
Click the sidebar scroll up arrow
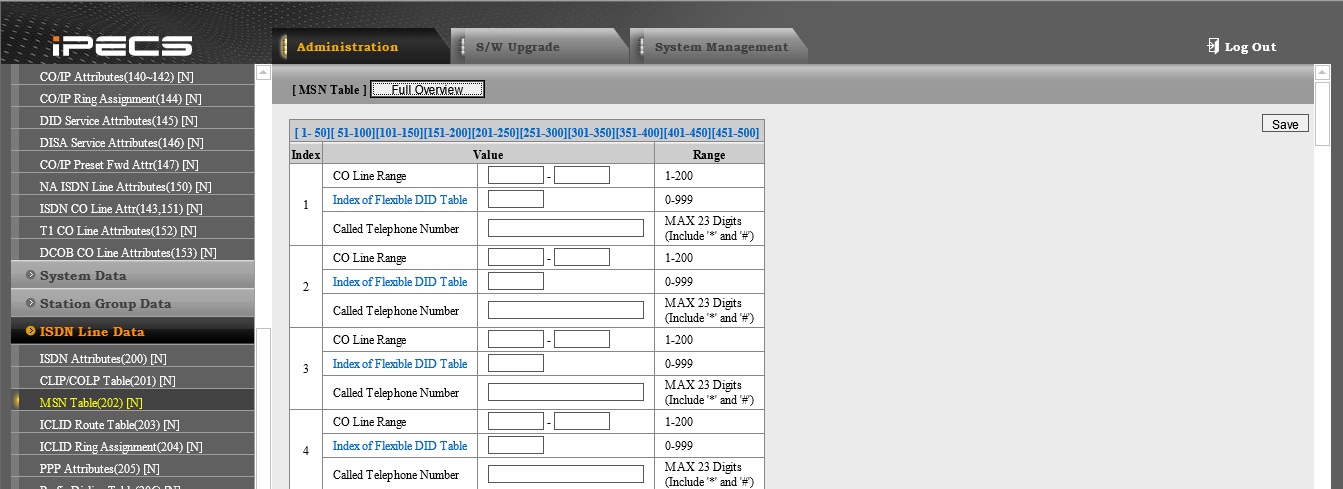[264, 73]
